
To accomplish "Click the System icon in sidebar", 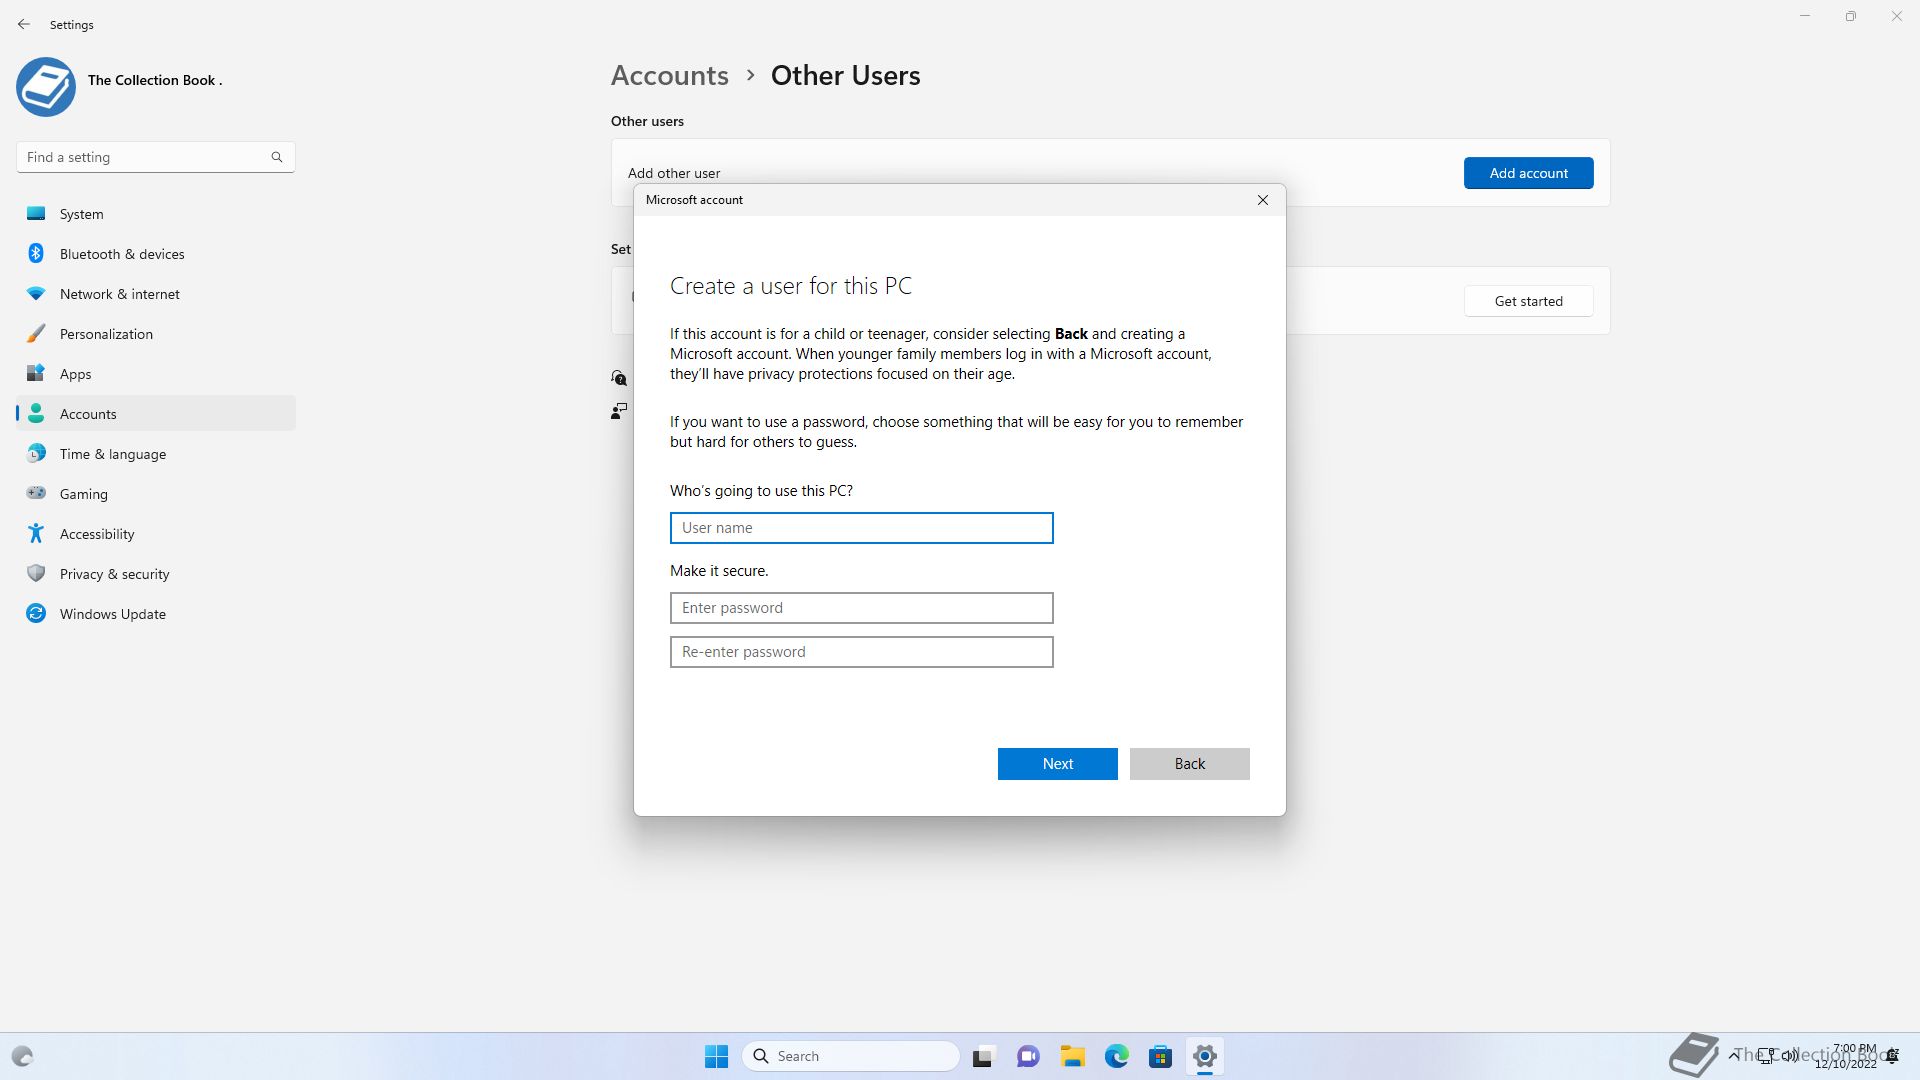I will (x=36, y=213).
